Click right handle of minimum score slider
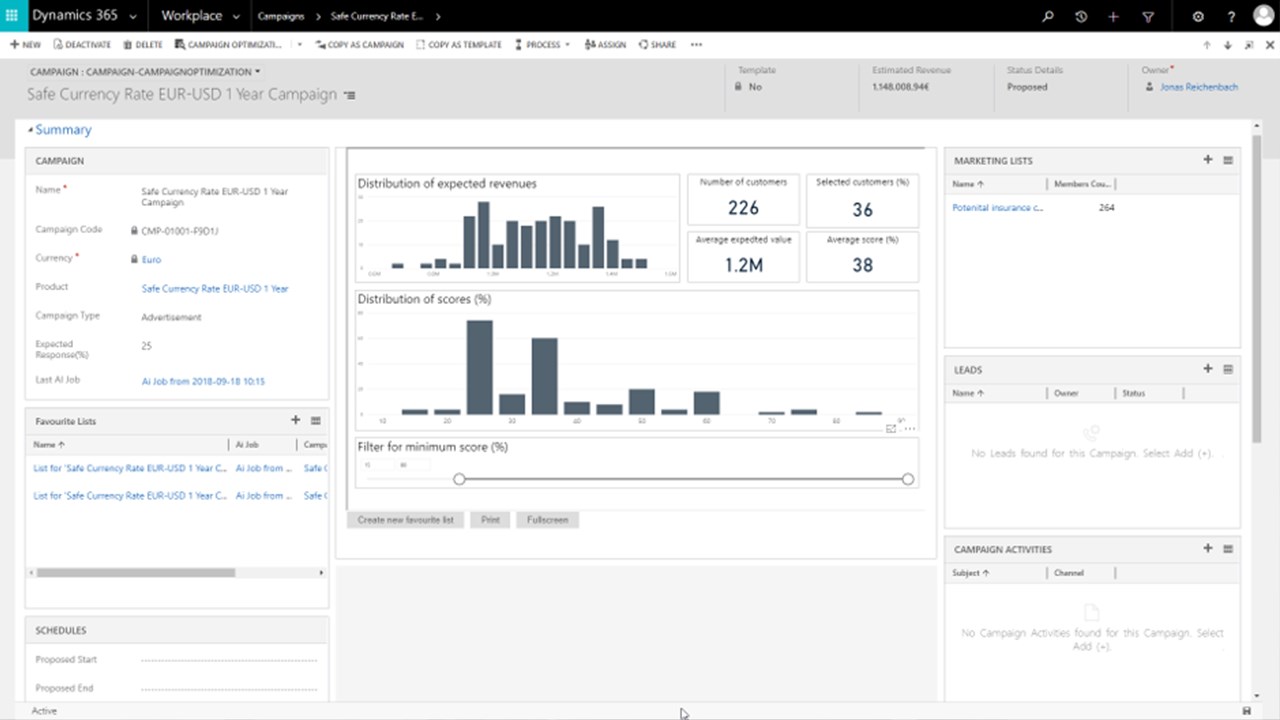Image resolution: width=1280 pixels, height=720 pixels. click(x=907, y=479)
